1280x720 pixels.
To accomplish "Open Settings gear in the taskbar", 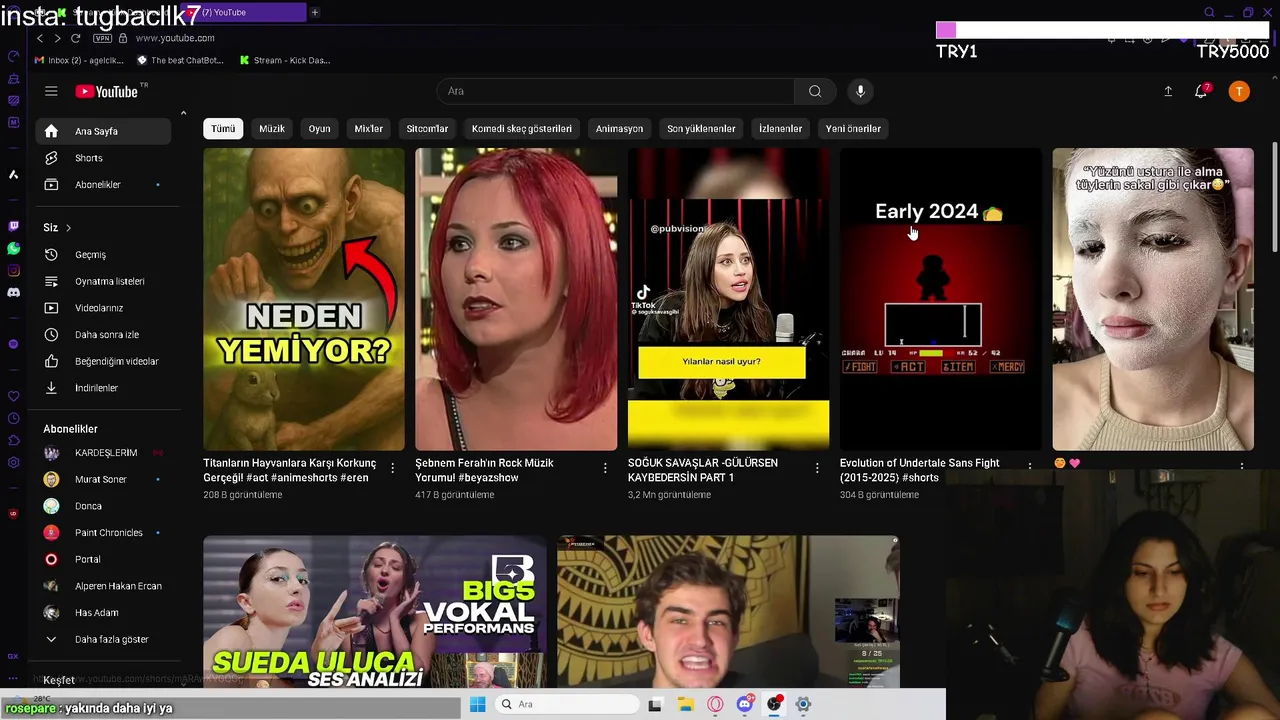I will point(803,704).
